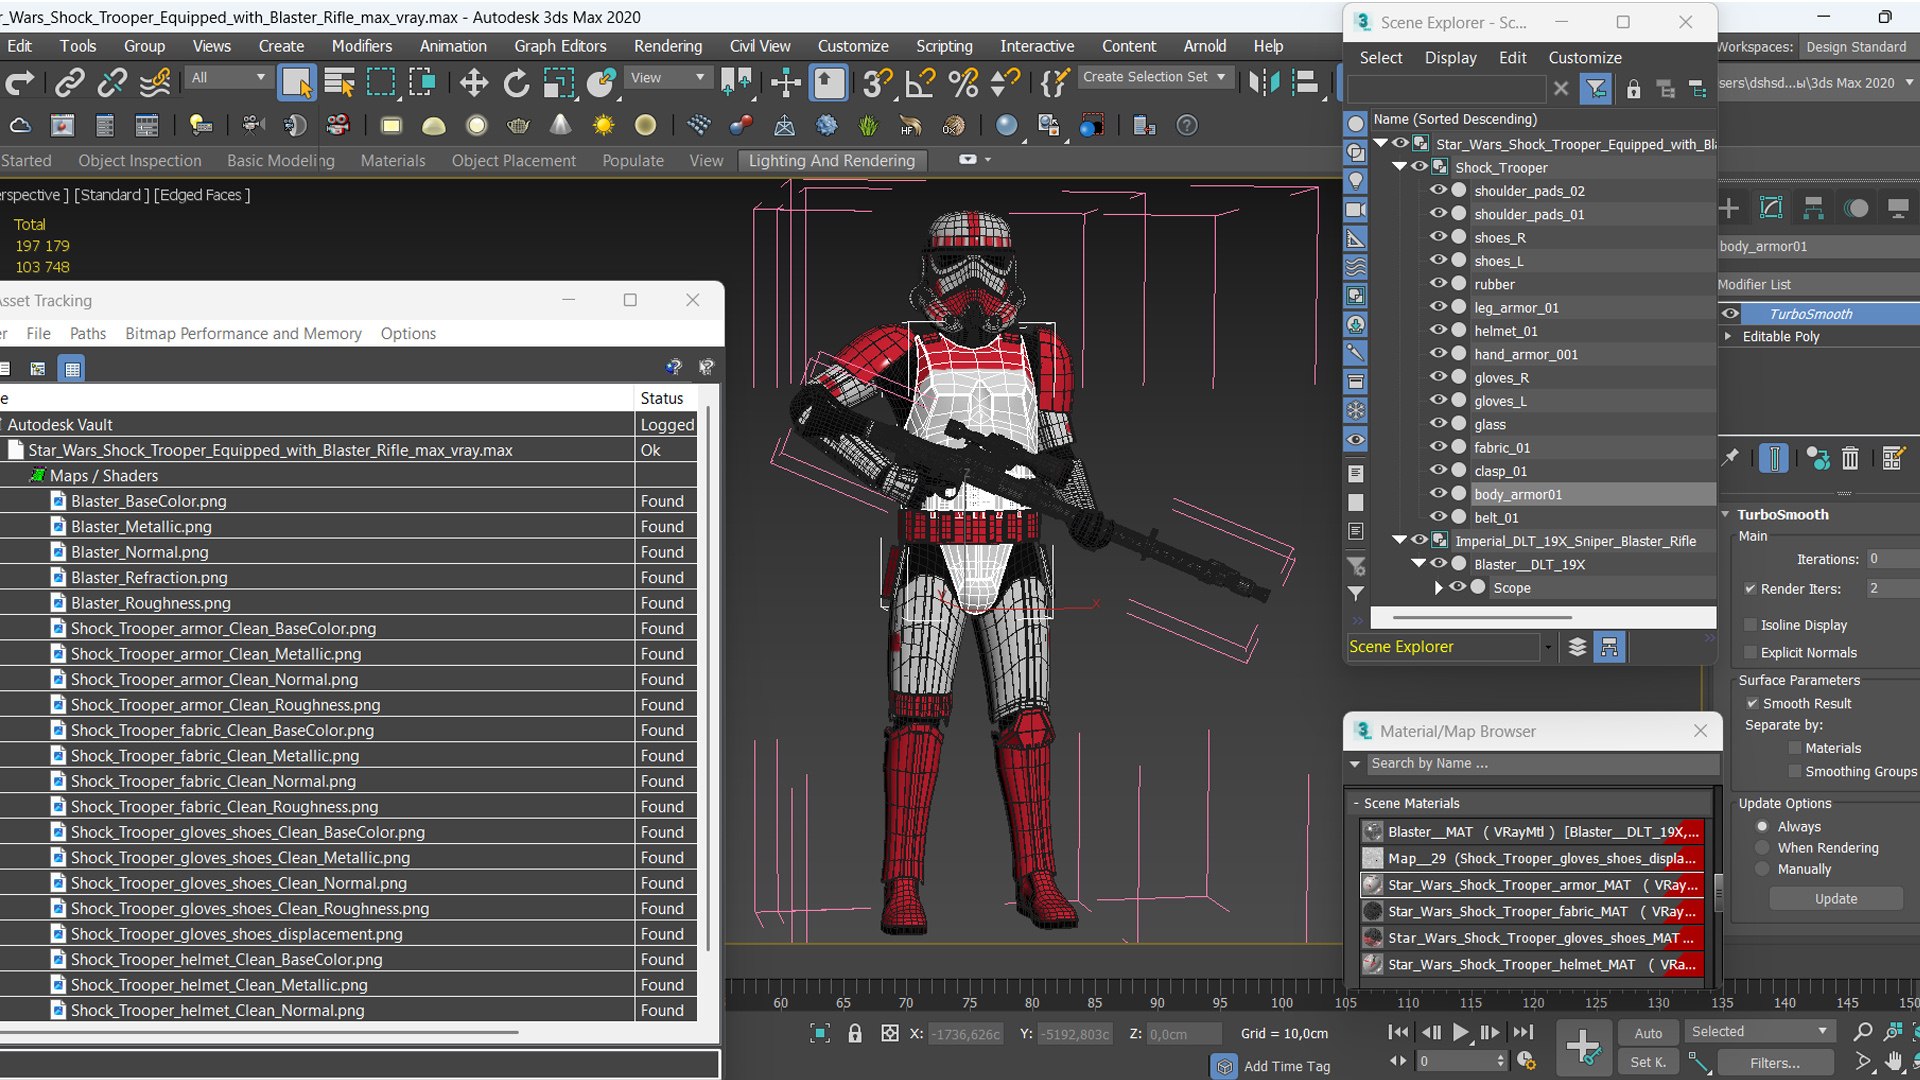Collapse the Shock_Trooper group node
Viewport: 1920px width, 1080px height.
pyautogui.click(x=1400, y=167)
